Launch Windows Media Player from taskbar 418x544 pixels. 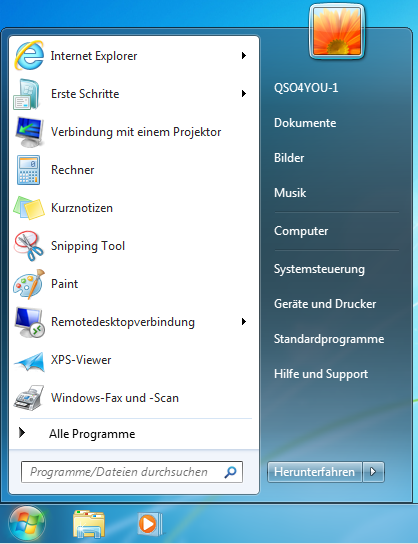pos(150,524)
